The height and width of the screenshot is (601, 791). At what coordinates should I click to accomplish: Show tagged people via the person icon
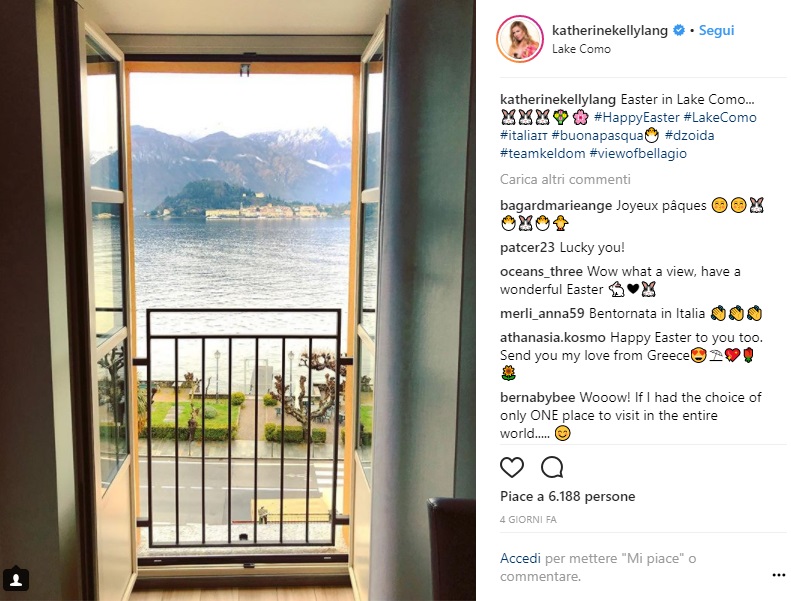[x=16, y=579]
